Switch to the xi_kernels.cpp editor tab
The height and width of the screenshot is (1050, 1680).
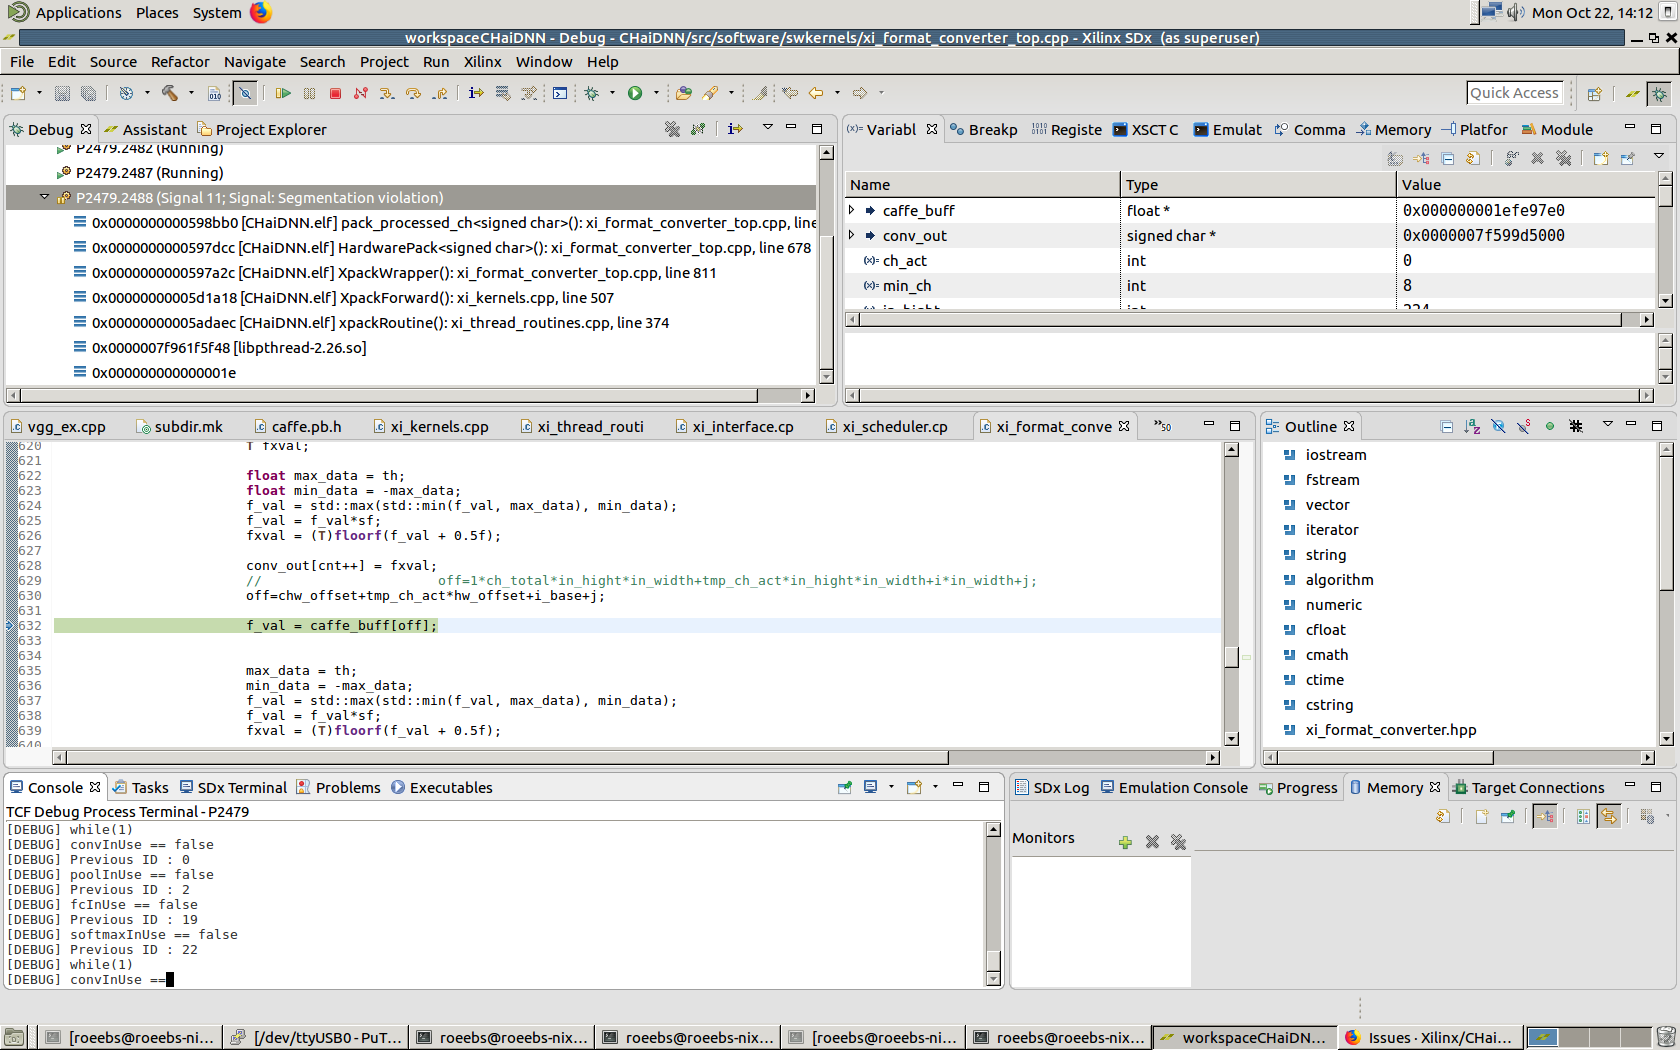(x=438, y=426)
